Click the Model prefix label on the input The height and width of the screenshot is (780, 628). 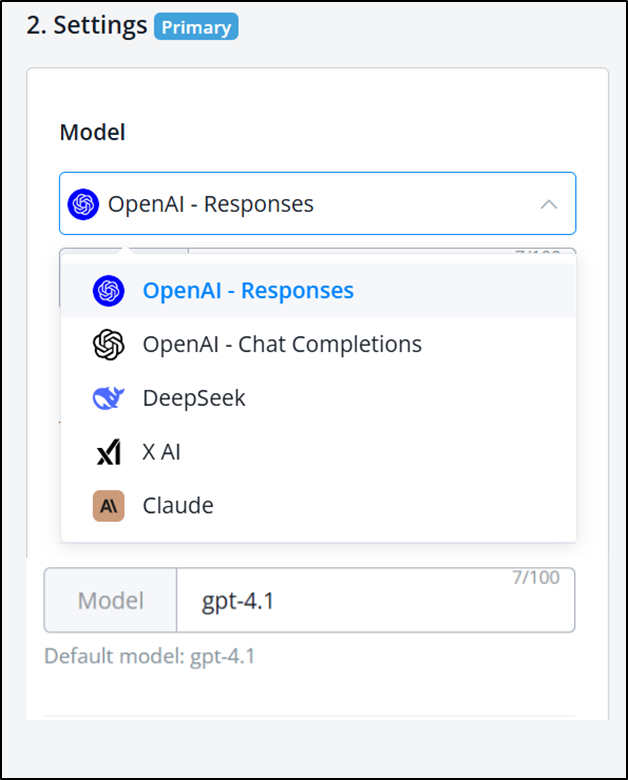pos(111,601)
